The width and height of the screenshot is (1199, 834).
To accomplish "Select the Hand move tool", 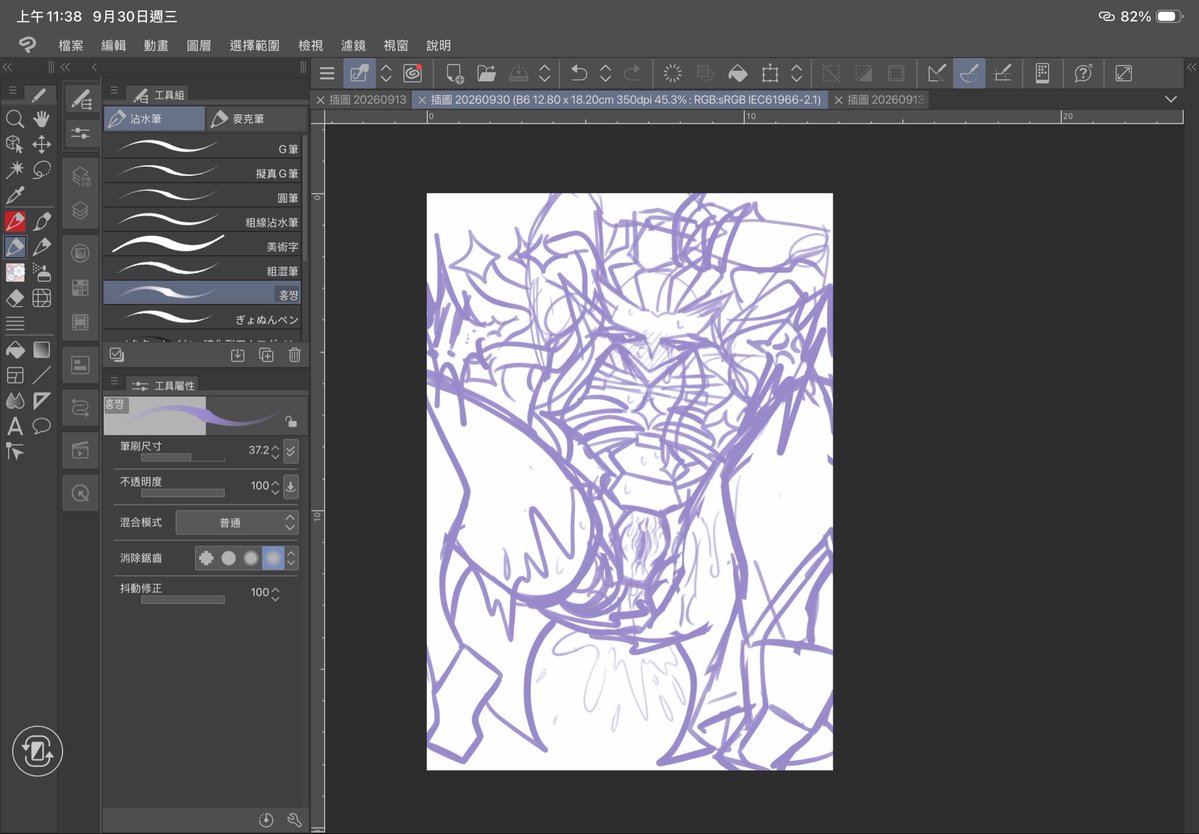I will point(41,118).
